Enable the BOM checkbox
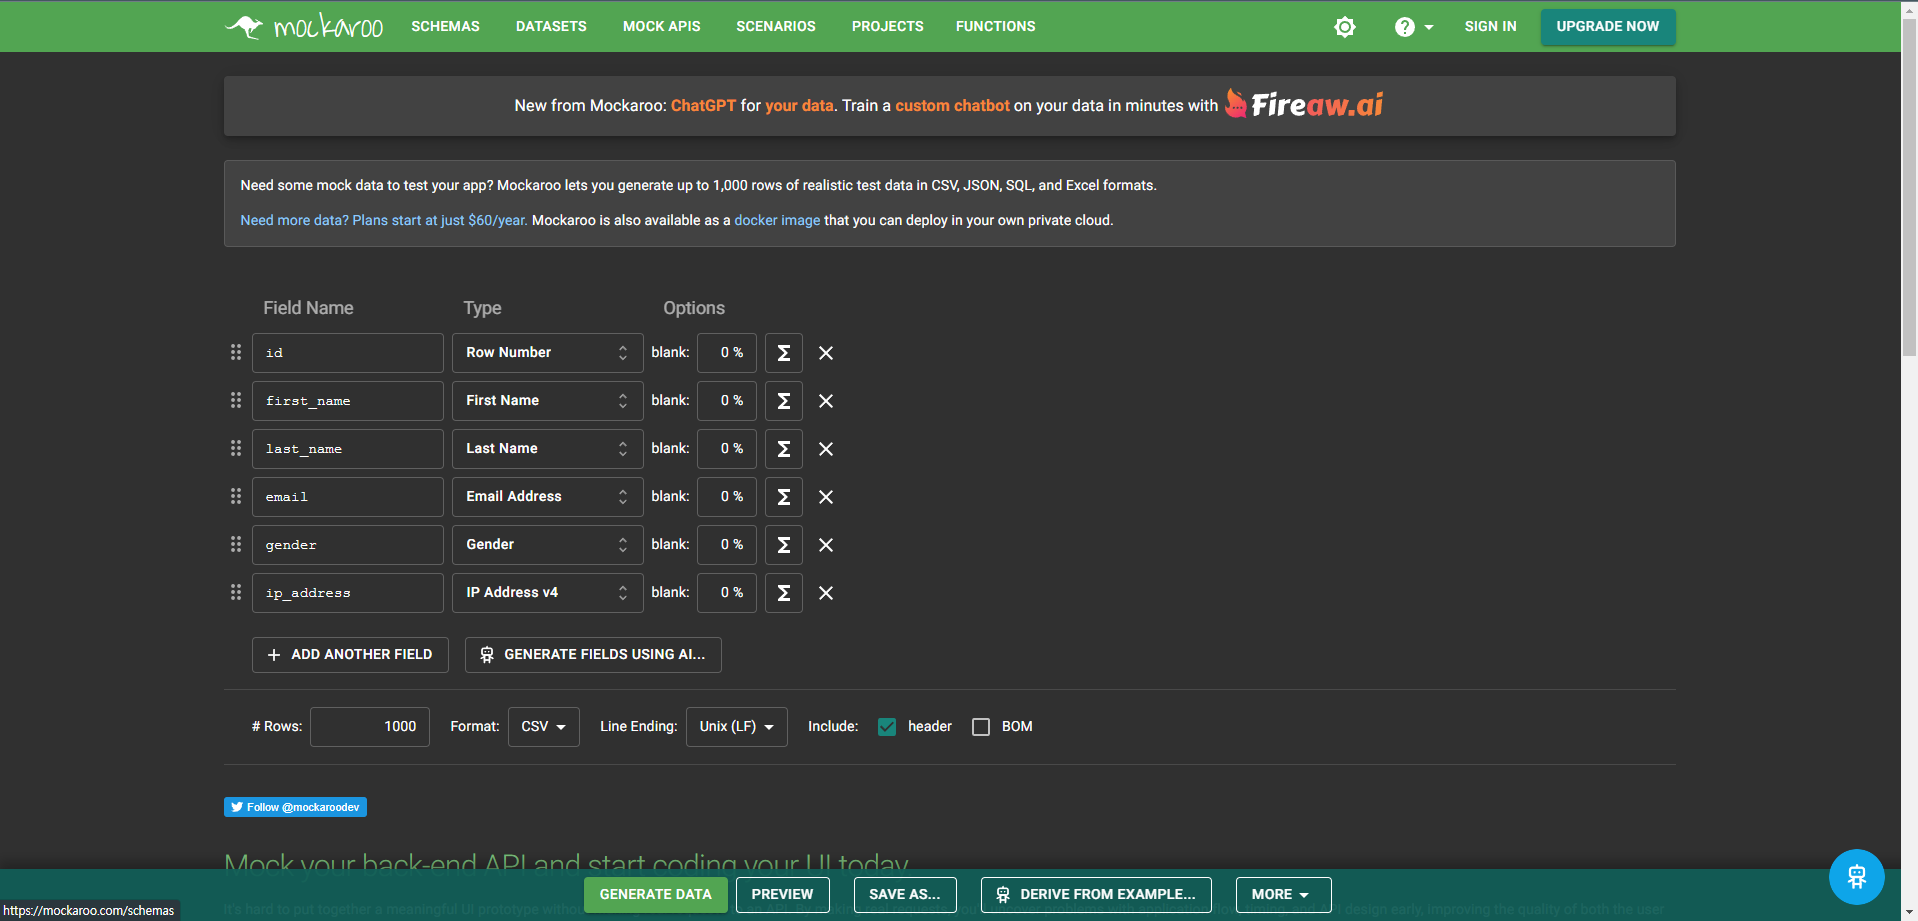The width and height of the screenshot is (1918, 921). point(981,727)
